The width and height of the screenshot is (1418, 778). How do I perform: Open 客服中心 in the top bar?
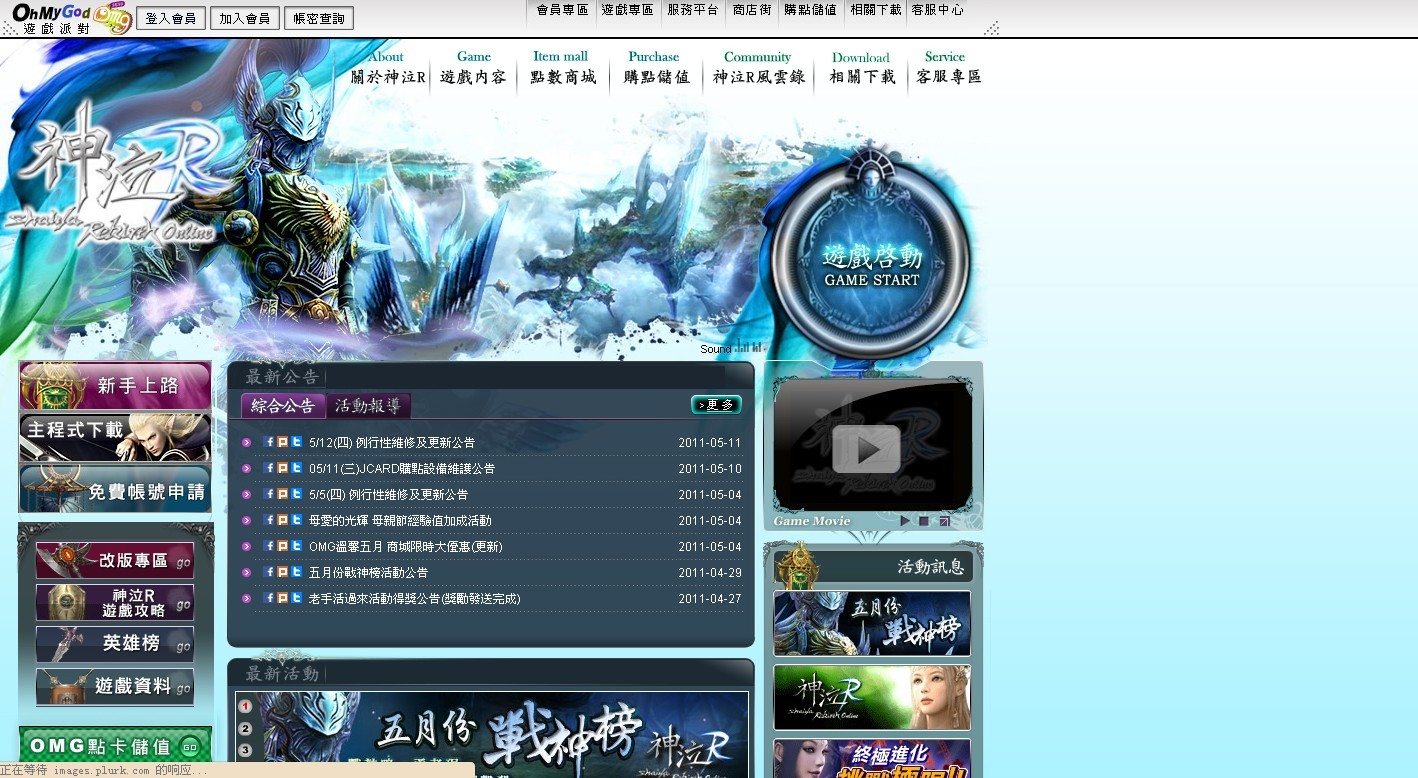pyautogui.click(x=937, y=10)
